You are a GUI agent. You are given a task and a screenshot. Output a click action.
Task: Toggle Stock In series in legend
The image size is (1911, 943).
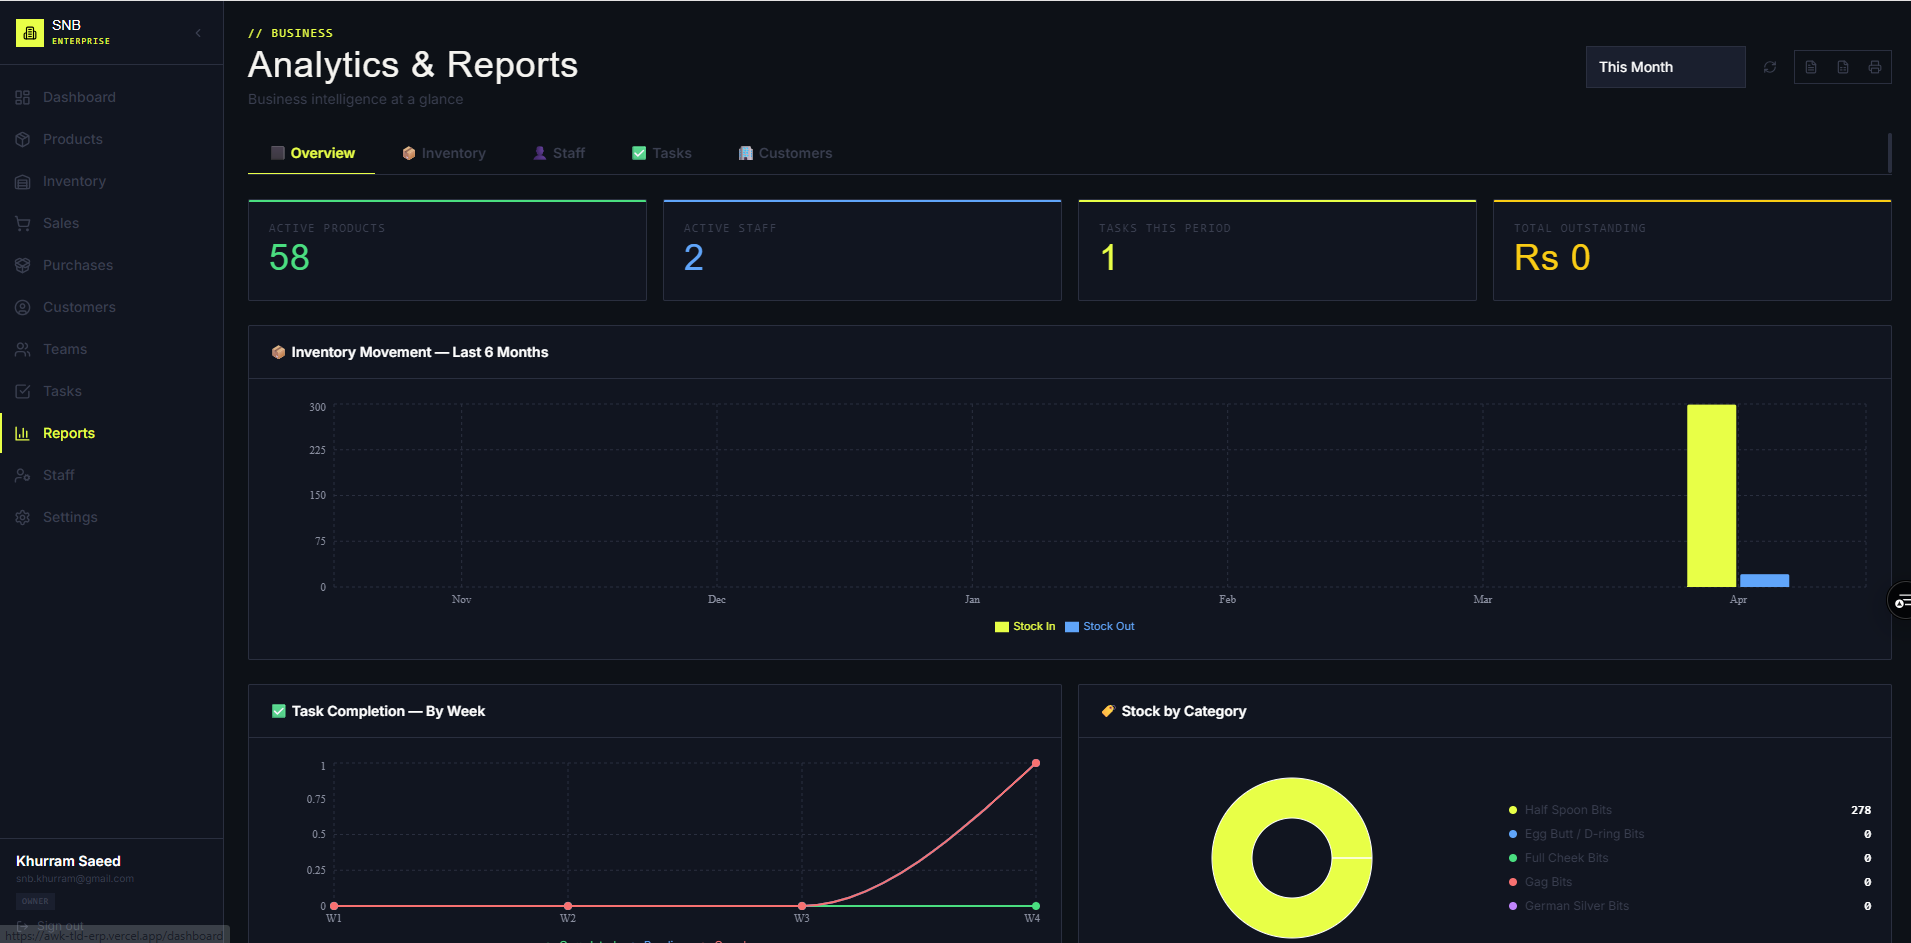tap(1025, 626)
